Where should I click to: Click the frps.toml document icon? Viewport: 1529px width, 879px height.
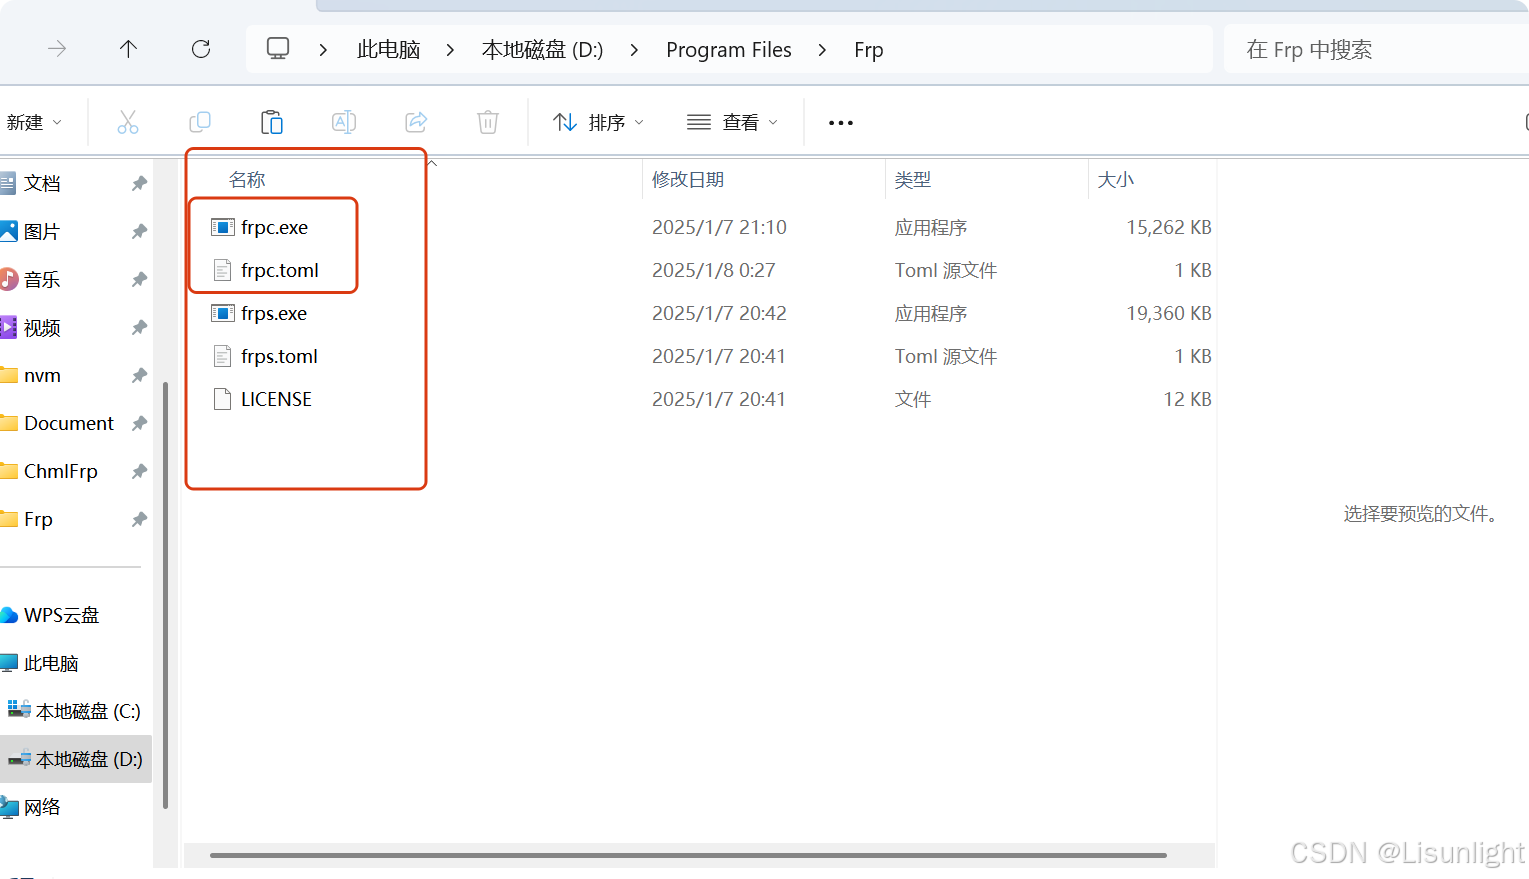point(223,356)
